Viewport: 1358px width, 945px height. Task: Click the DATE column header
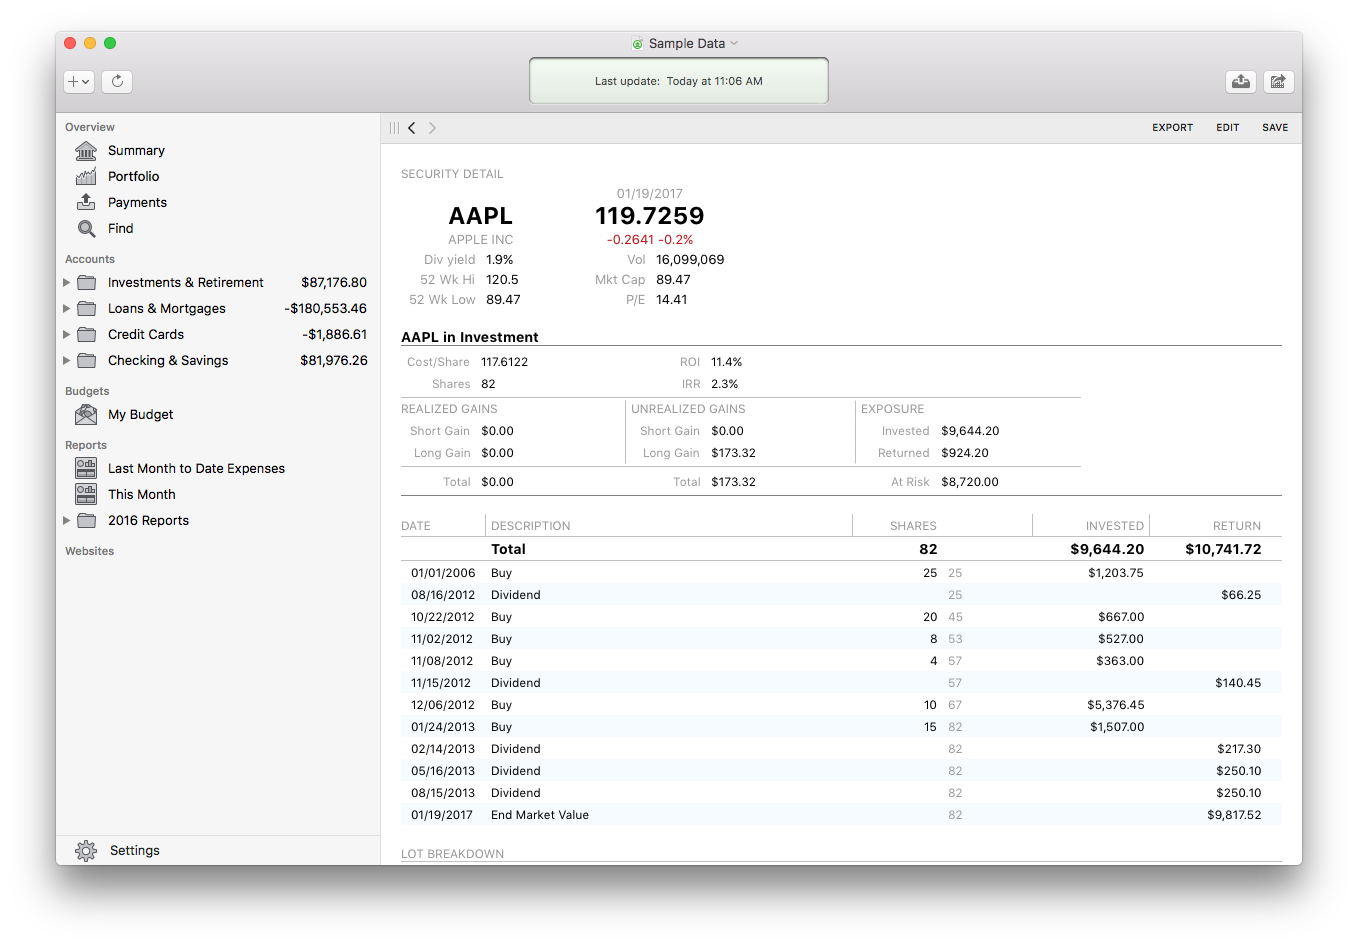point(416,526)
